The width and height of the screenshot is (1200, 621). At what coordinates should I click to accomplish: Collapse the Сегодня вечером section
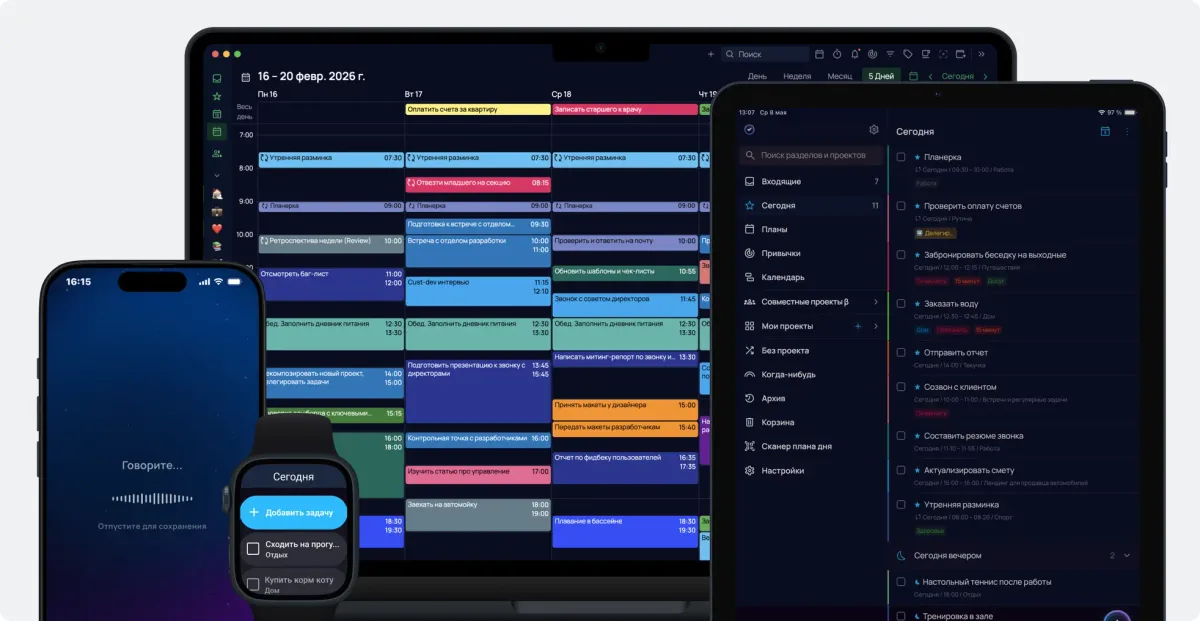[x=1127, y=555]
